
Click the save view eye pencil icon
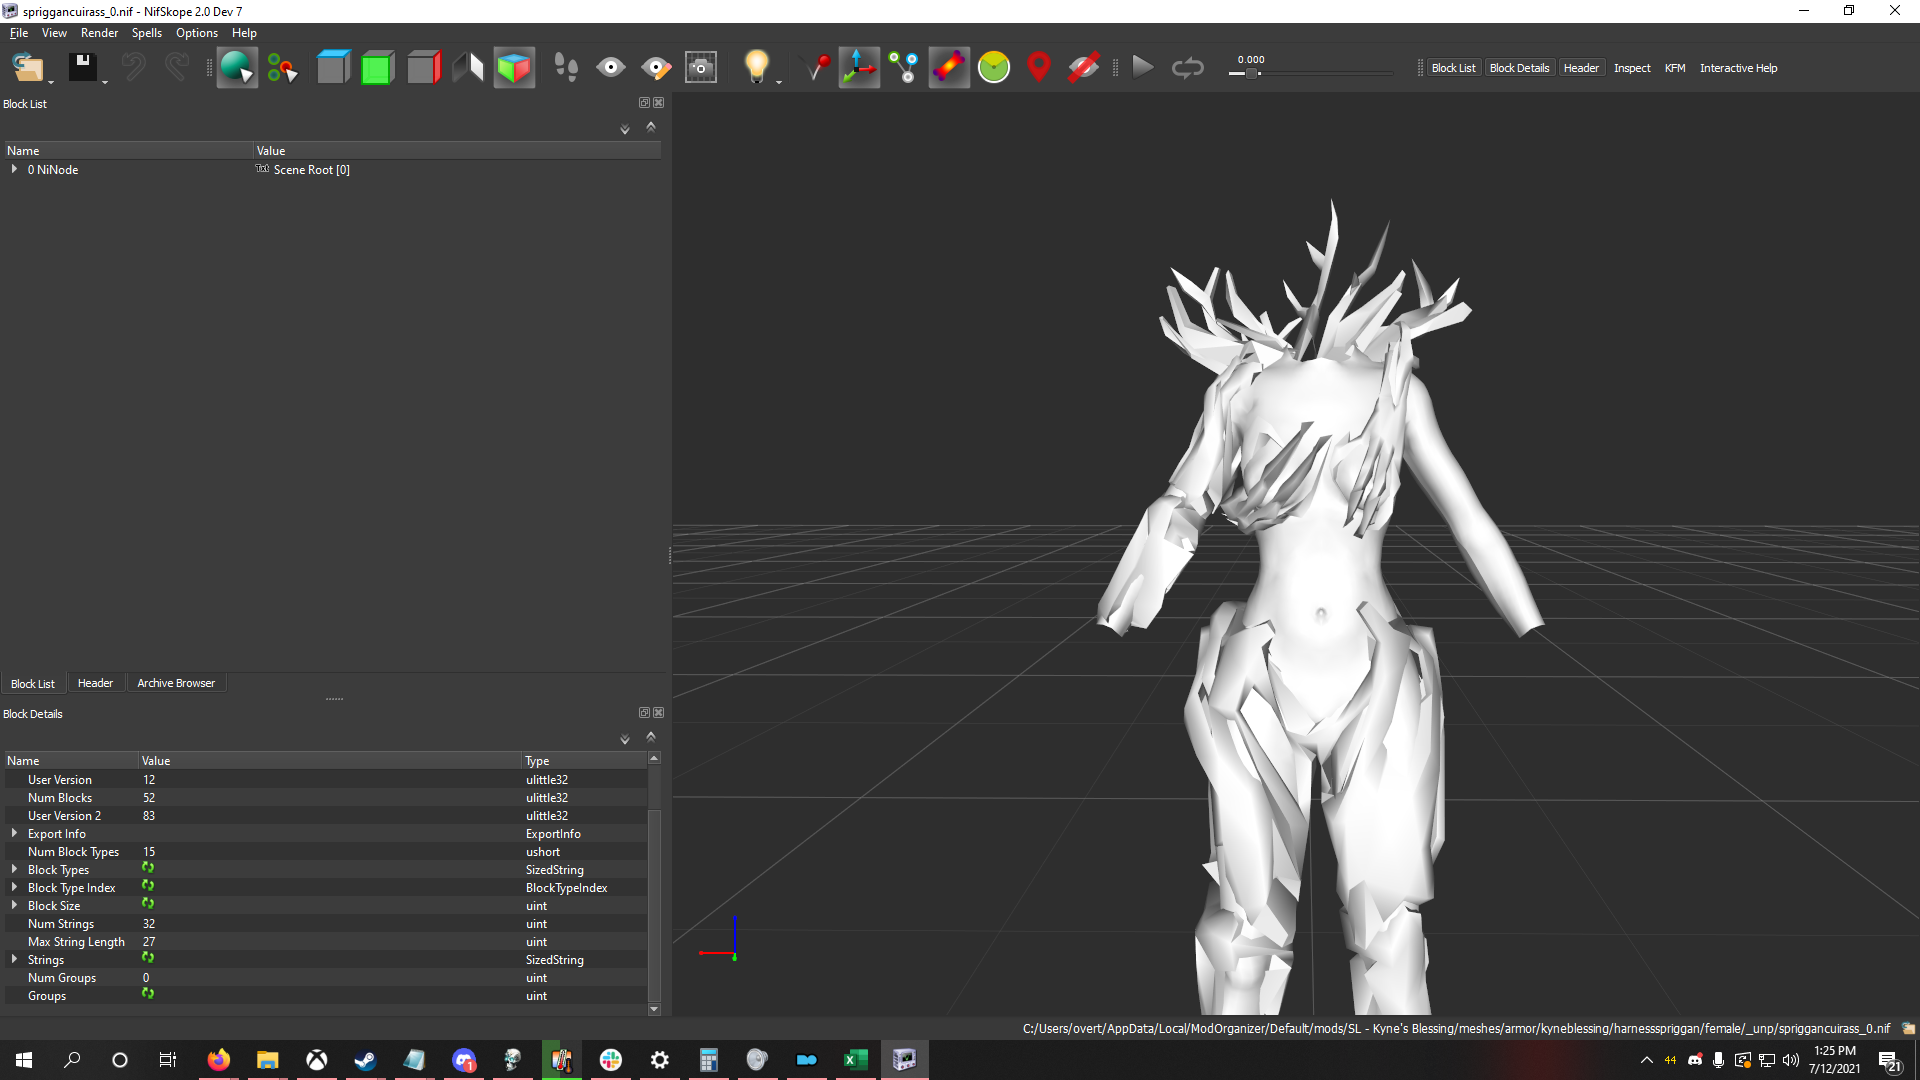pos(656,68)
